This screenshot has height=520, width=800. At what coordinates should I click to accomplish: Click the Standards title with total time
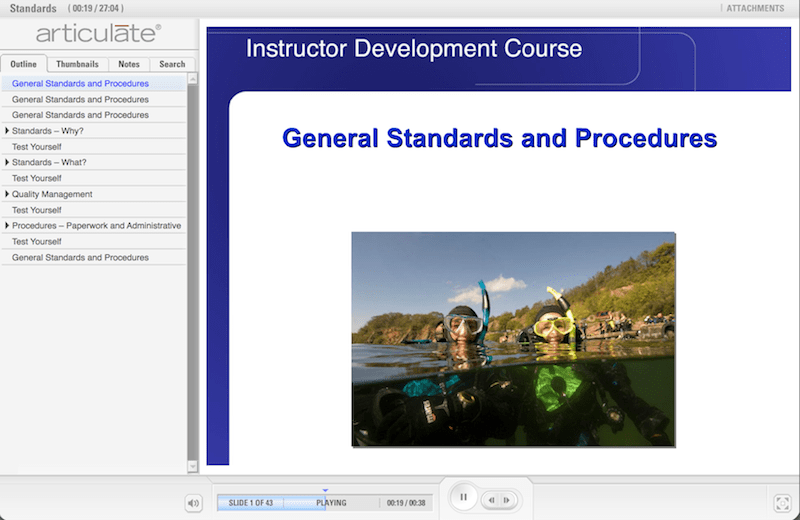[66, 8]
